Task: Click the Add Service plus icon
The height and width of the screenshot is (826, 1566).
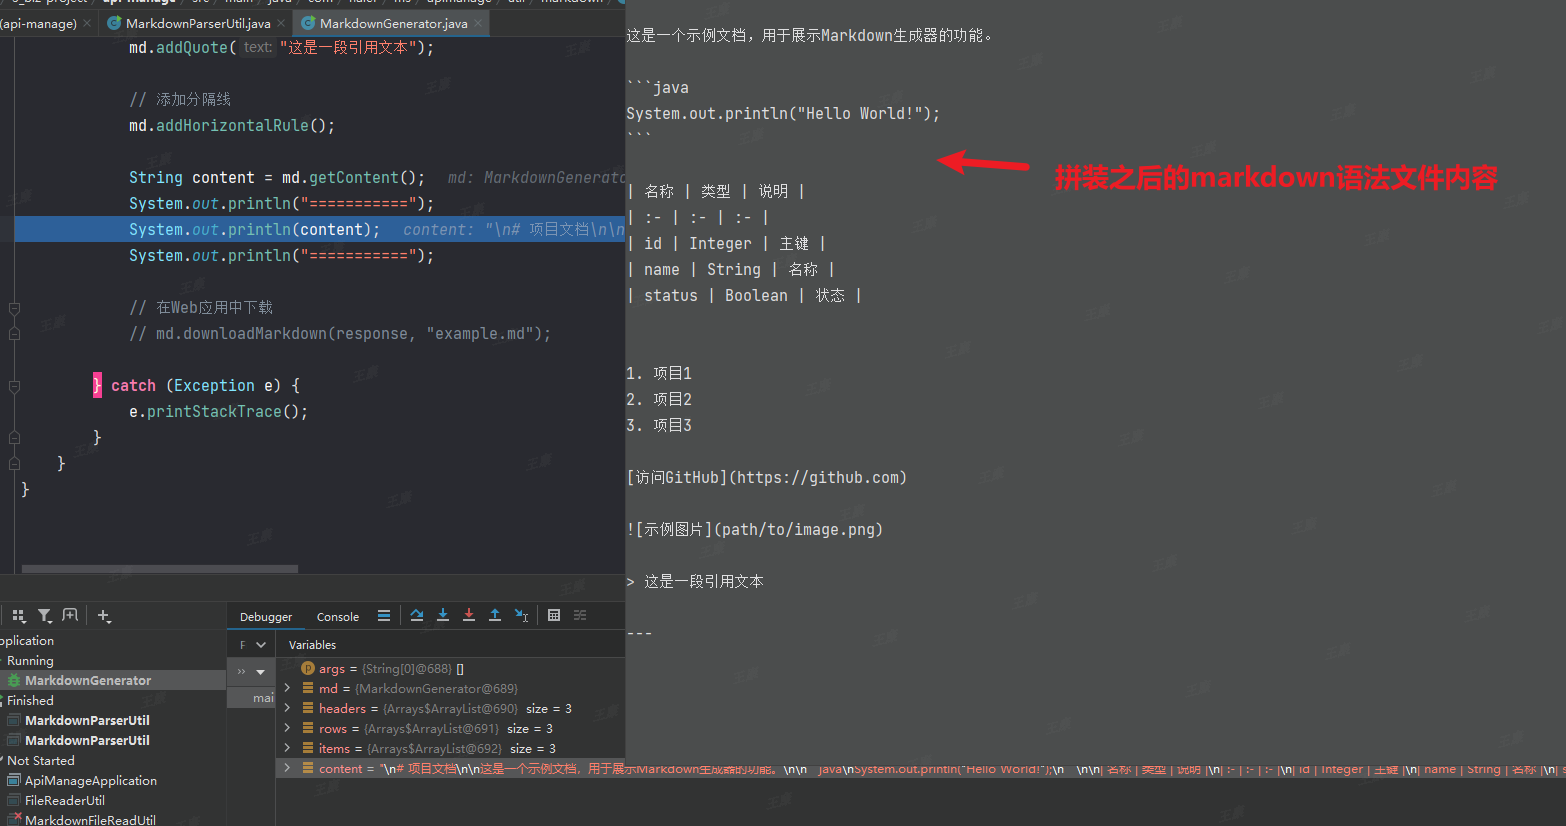Action: pyautogui.click(x=104, y=616)
